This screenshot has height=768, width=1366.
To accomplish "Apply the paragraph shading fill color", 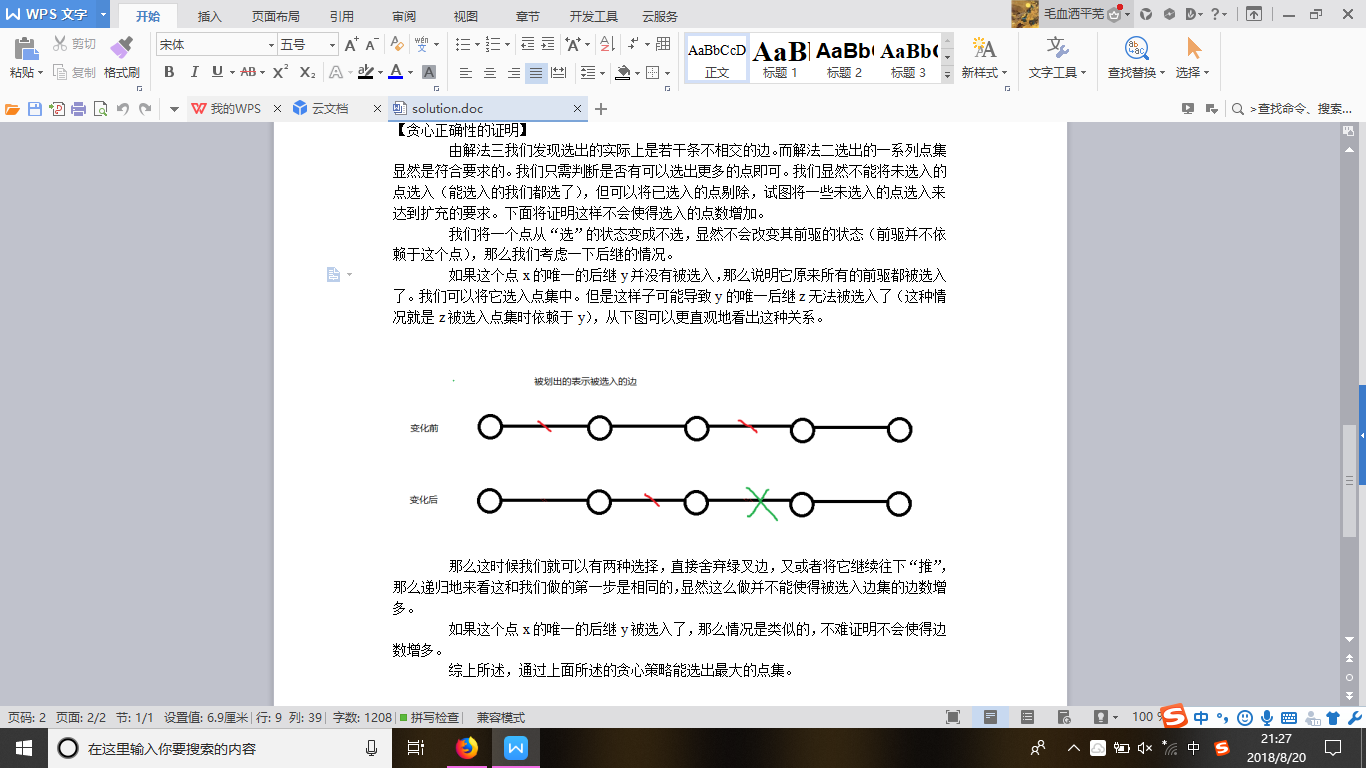I will 623,73.
